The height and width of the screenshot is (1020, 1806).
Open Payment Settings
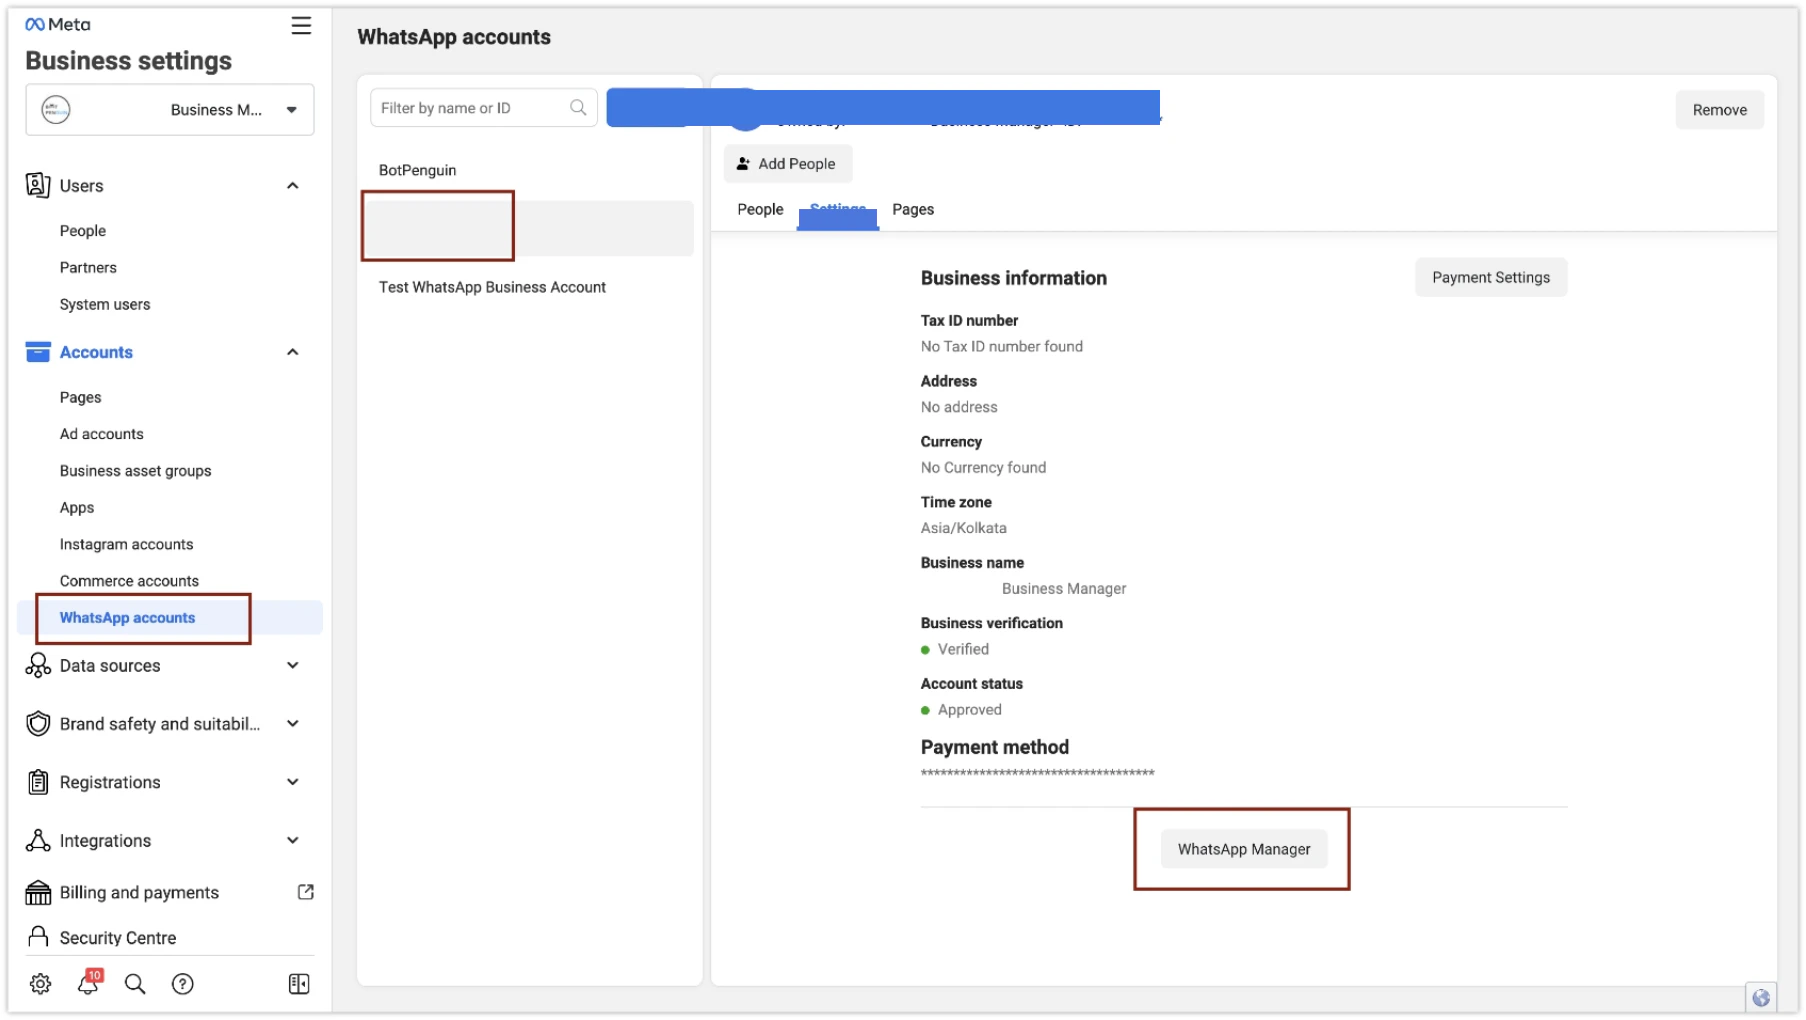[1490, 278]
